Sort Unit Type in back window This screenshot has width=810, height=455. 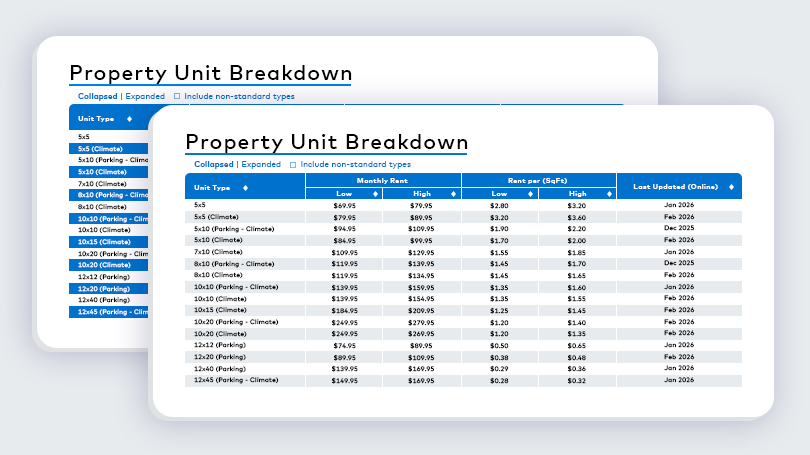(x=129, y=119)
